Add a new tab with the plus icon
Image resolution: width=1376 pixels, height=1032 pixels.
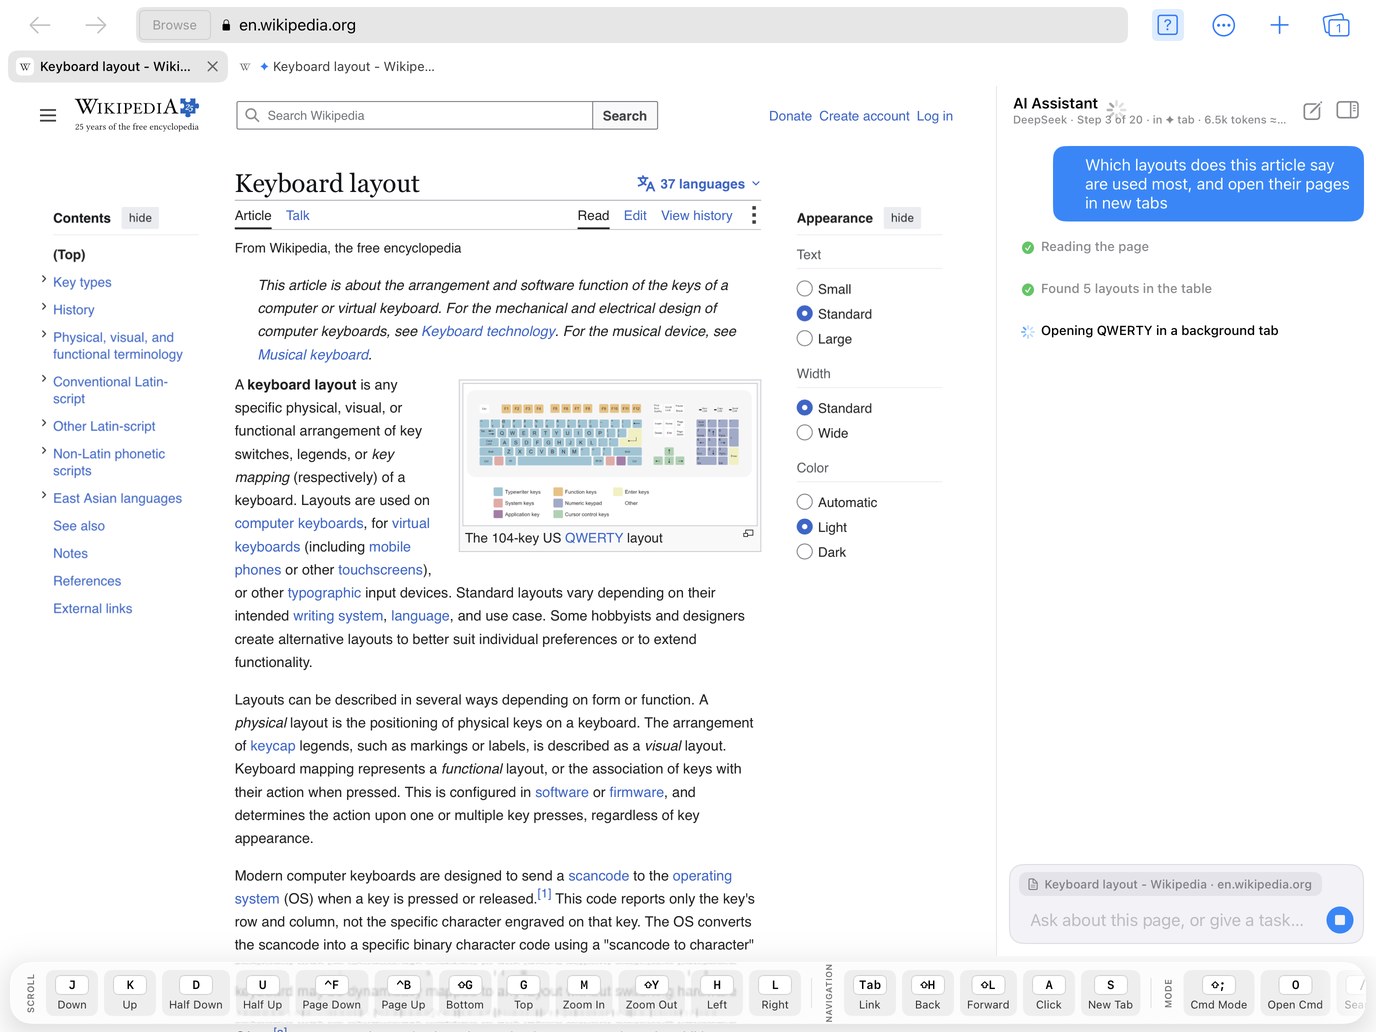[1279, 25]
